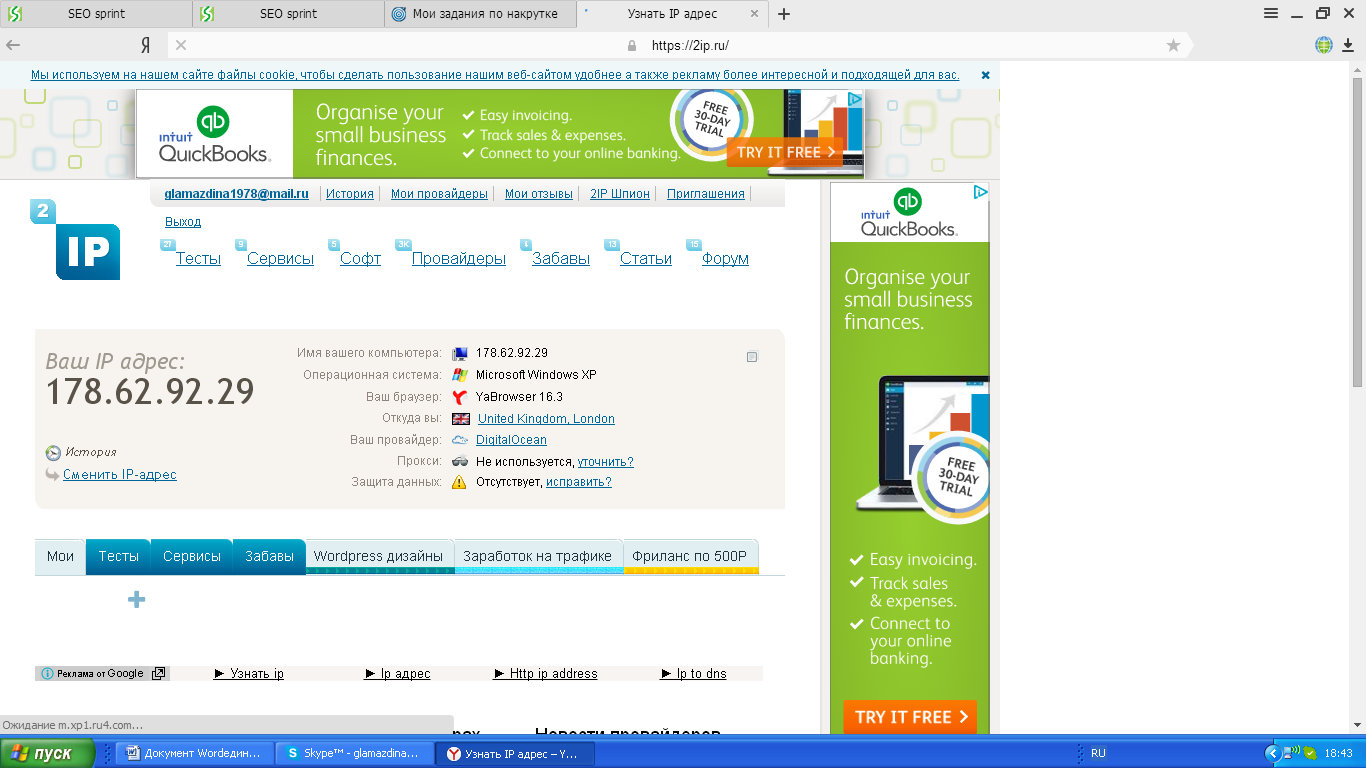Click the AdChoices icon on the top banner
The height and width of the screenshot is (768, 1366).
pos(855,99)
